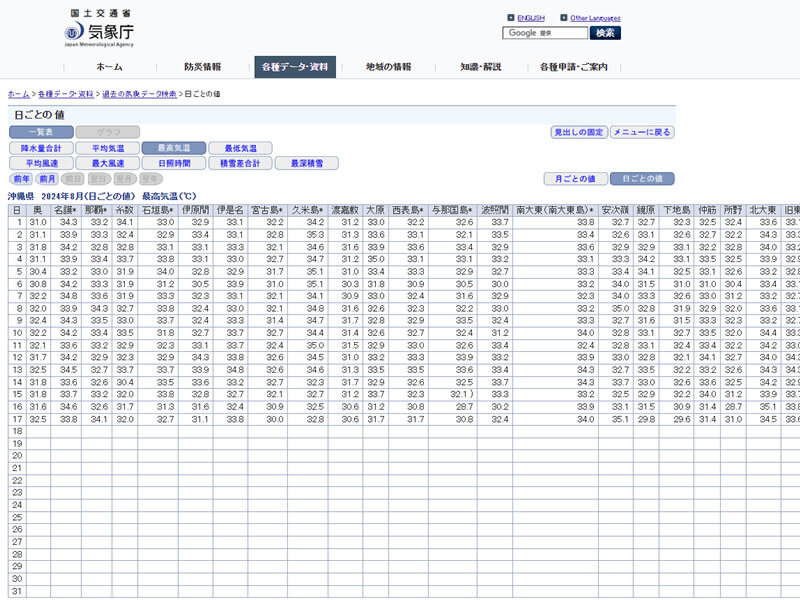The width and height of the screenshot is (800, 600).
Task: Click the 伊是名 station column header
Action: click(x=230, y=210)
